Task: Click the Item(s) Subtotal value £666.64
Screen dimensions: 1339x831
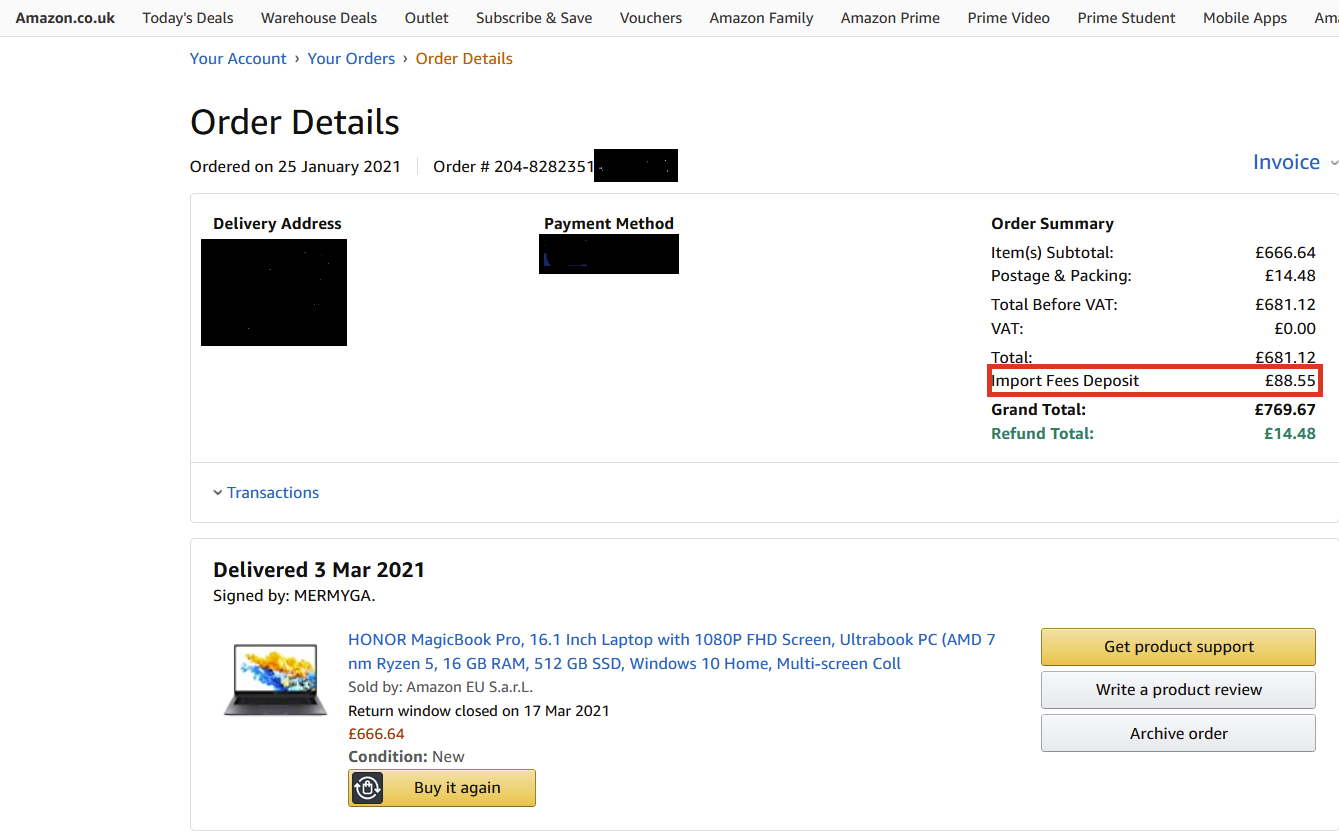Action: tap(1285, 252)
